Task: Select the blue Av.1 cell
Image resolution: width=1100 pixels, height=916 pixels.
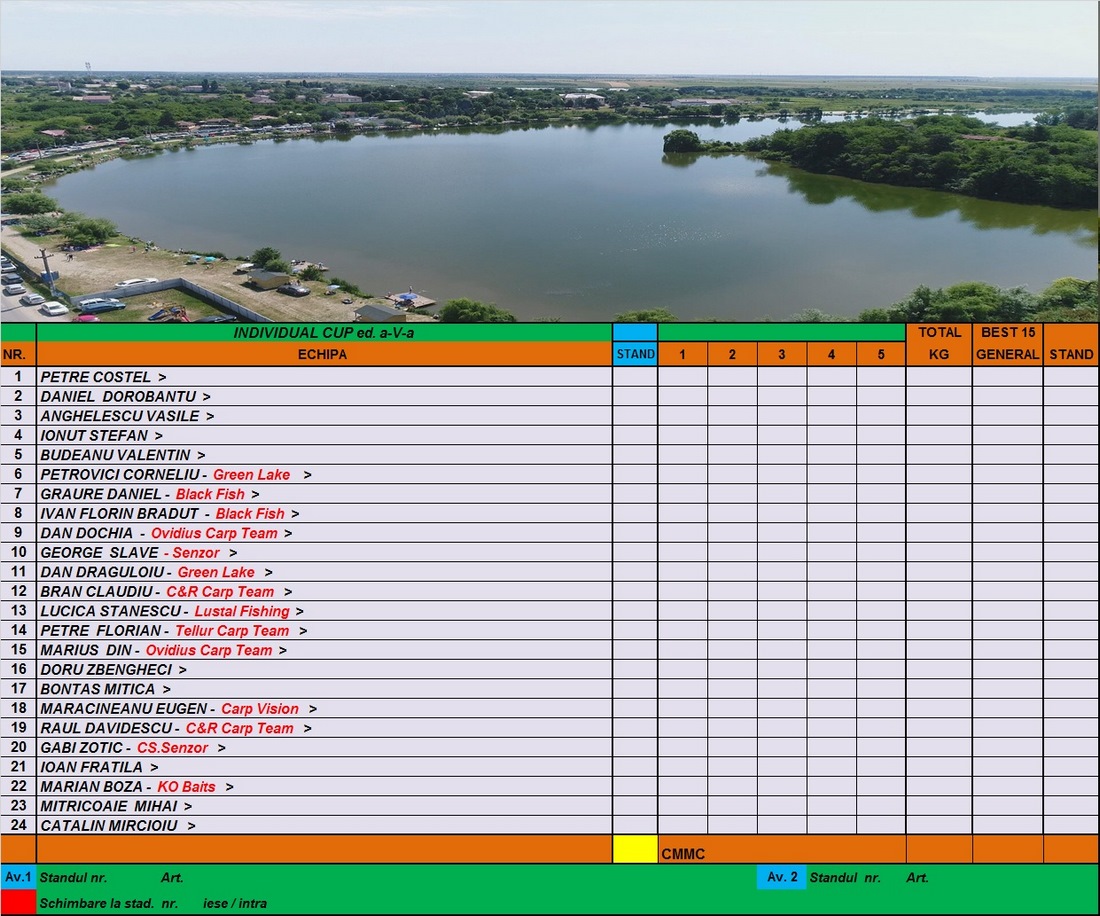Action: (18, 877)
